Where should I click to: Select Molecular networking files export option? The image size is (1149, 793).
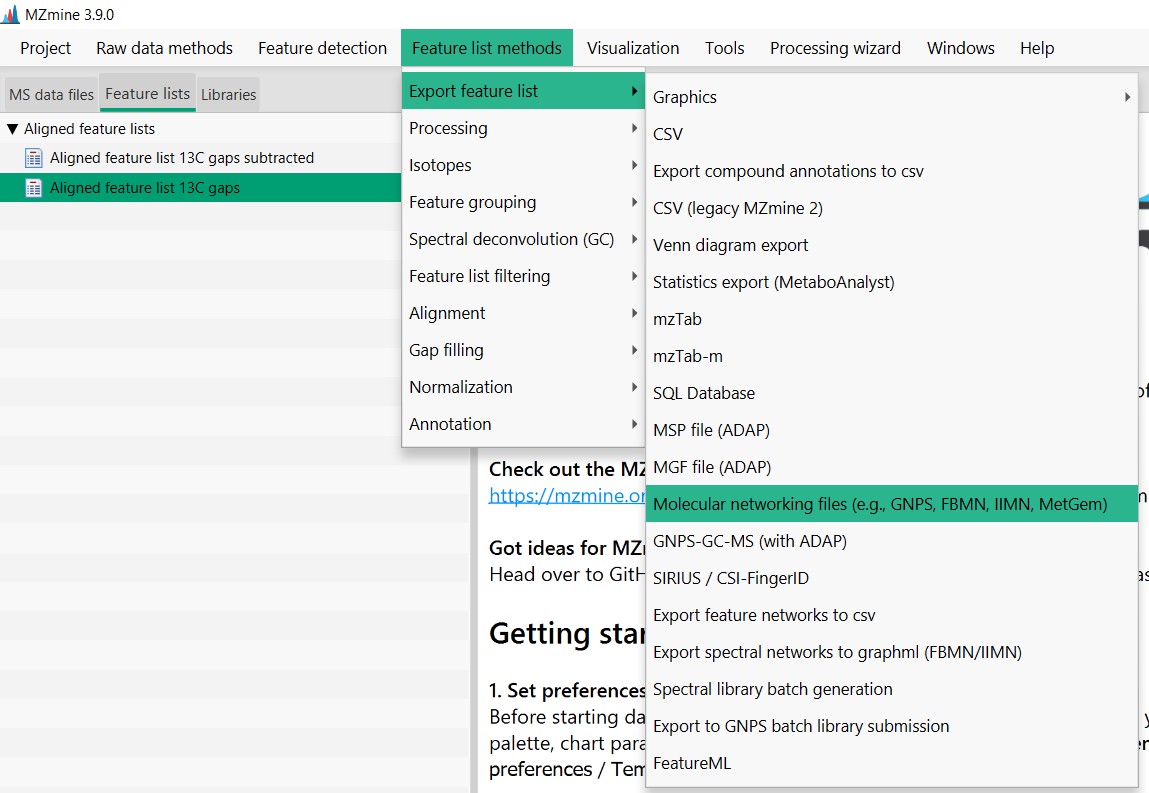point(880,504)
